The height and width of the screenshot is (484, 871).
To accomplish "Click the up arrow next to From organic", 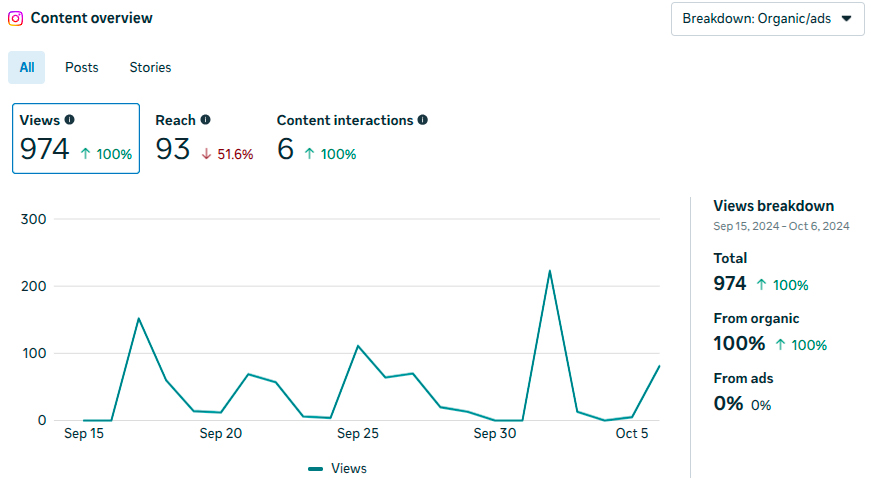I will [x=780, y=345].
